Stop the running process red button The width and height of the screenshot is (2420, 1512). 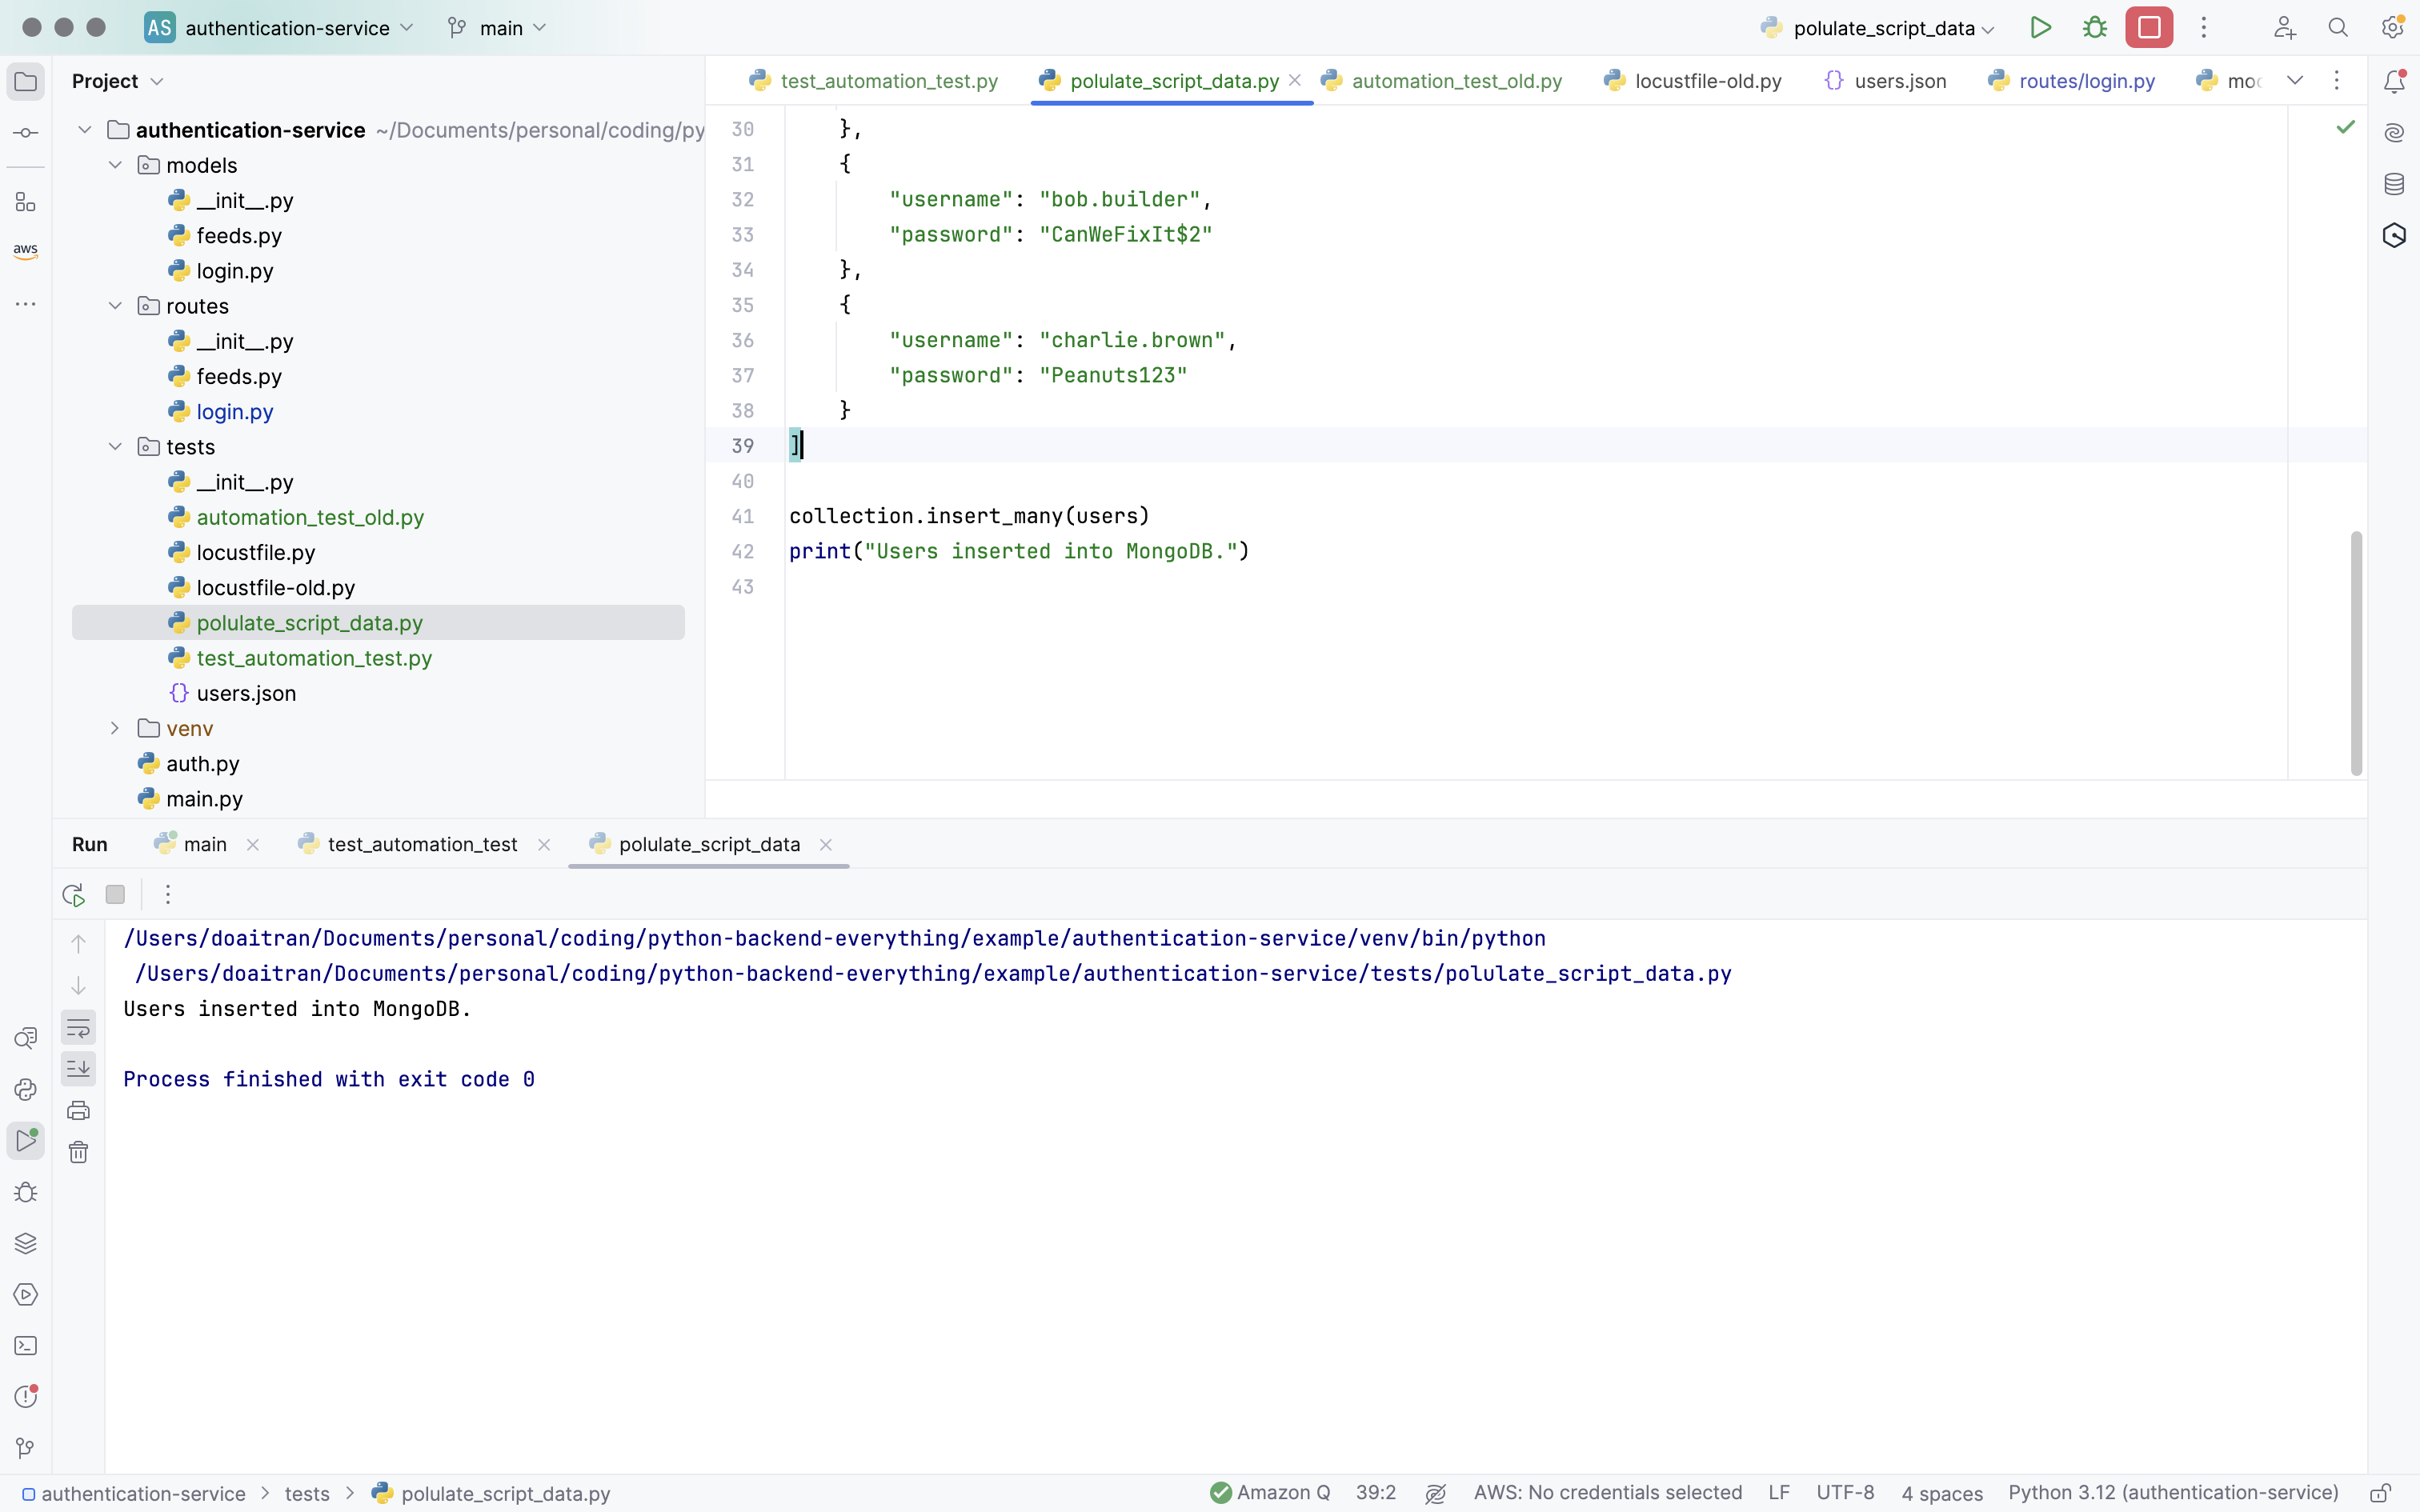click(2149, 28)
